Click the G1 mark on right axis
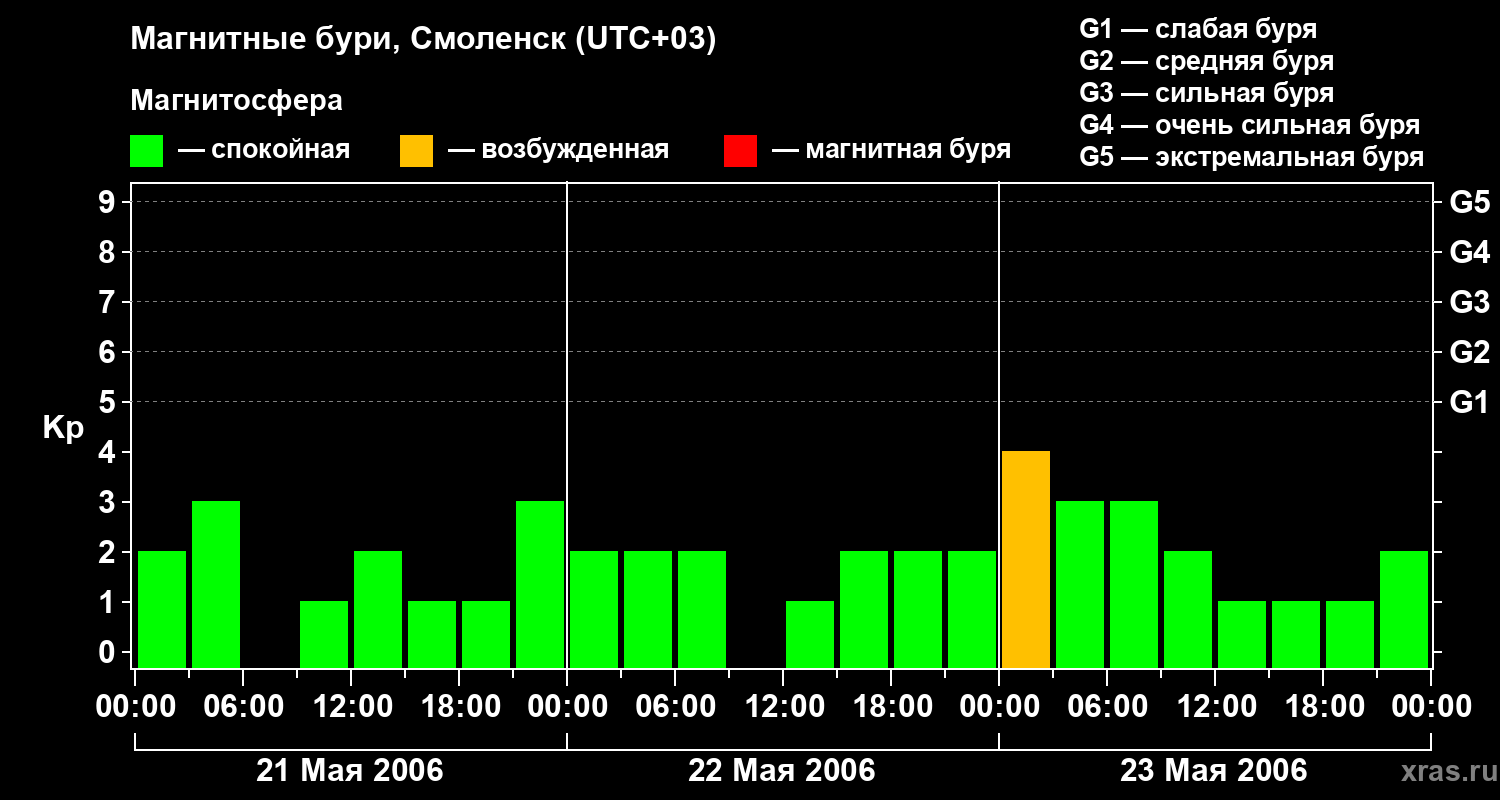Screen dimensions: 1500x800 [1469, 402]
